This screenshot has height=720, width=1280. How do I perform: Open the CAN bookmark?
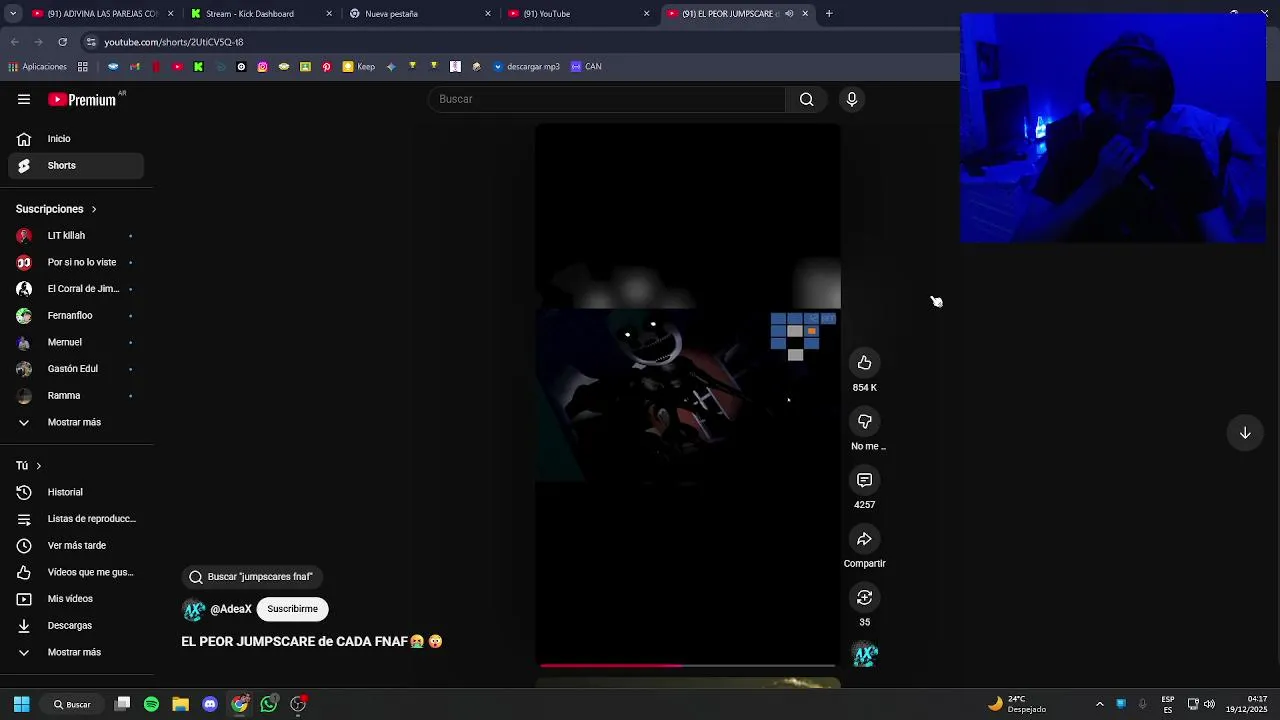(586, 67)
